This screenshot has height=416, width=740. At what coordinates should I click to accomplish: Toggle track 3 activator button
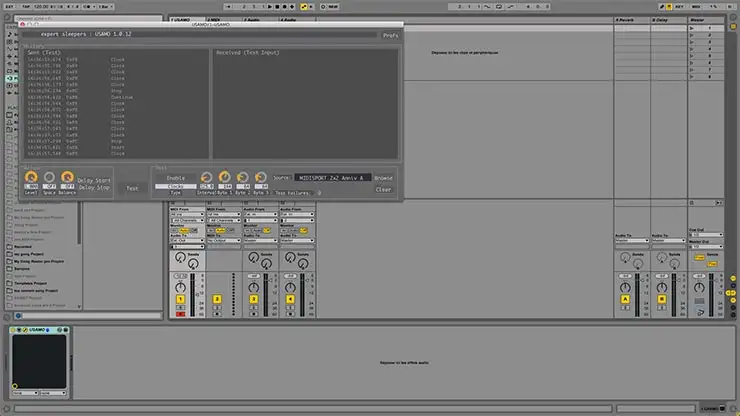click(253, 299)
